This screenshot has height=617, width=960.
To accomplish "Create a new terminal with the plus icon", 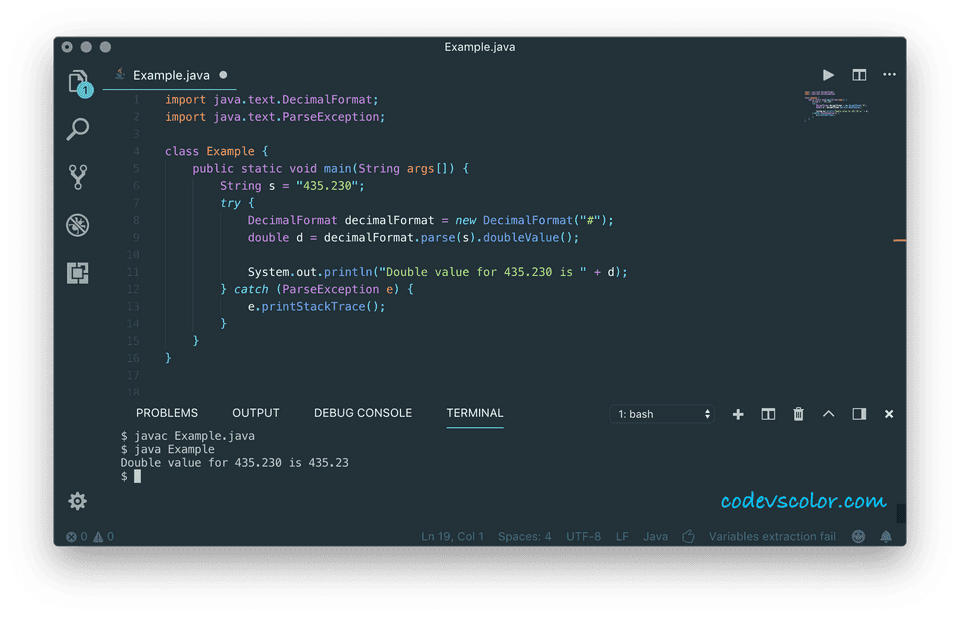I will click(738, 413).
